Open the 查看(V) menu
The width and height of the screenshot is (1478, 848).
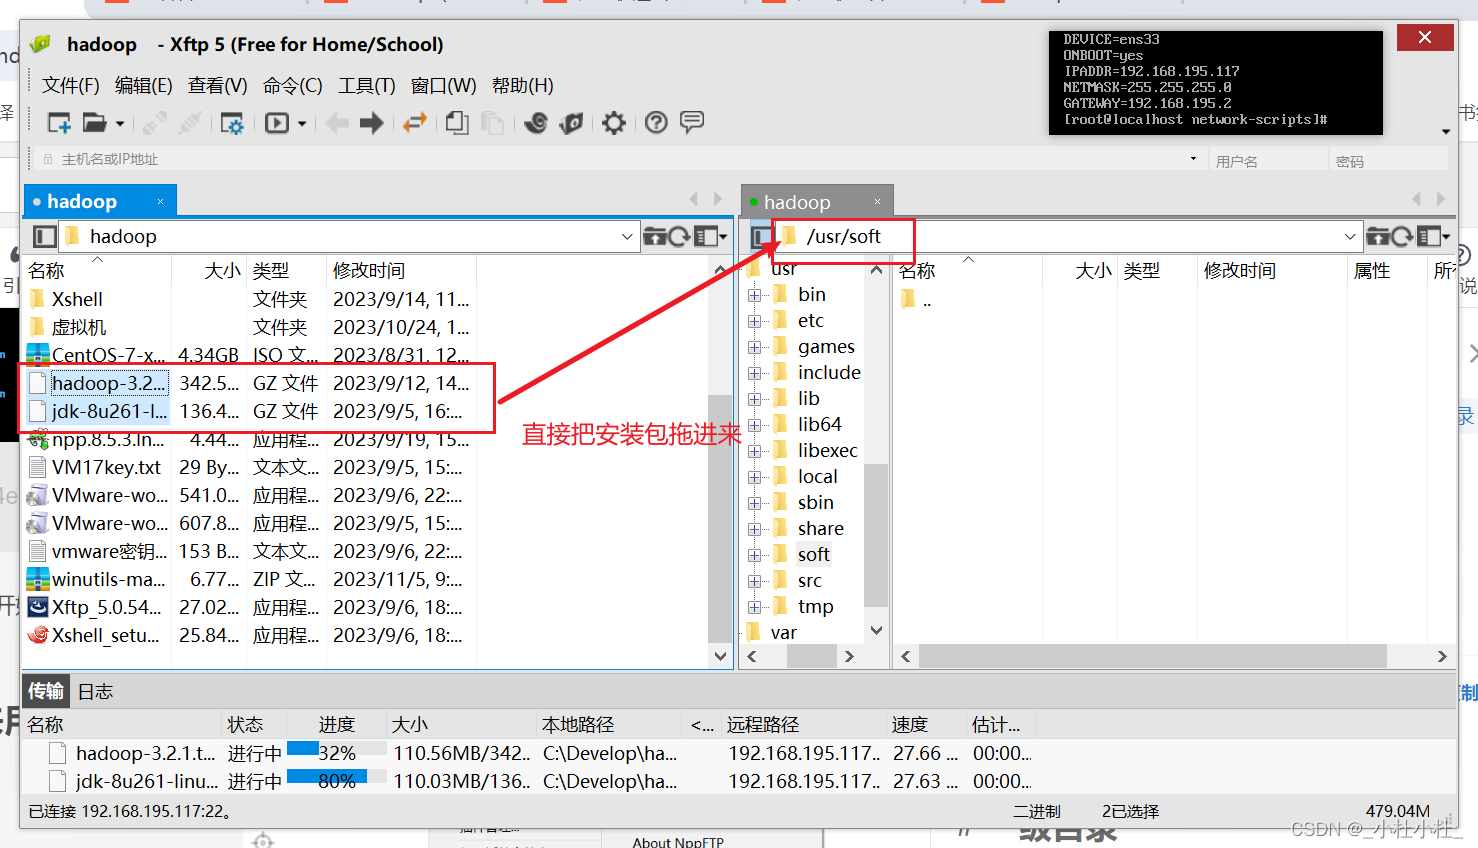click(217, 86)
